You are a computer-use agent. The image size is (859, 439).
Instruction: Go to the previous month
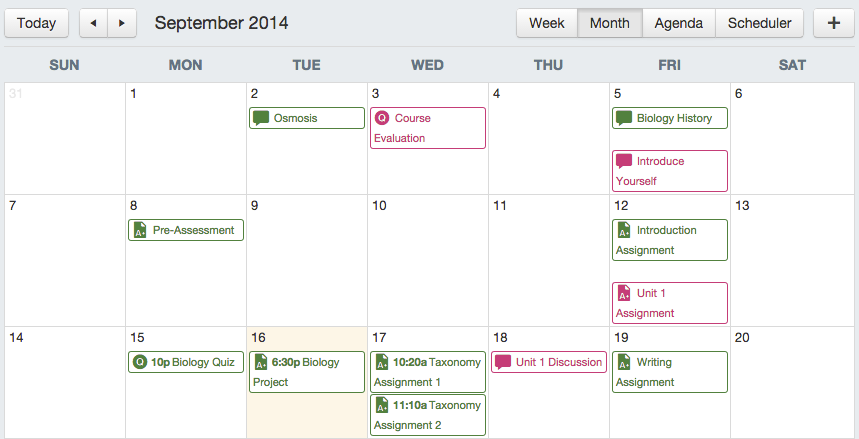(94, 23)
